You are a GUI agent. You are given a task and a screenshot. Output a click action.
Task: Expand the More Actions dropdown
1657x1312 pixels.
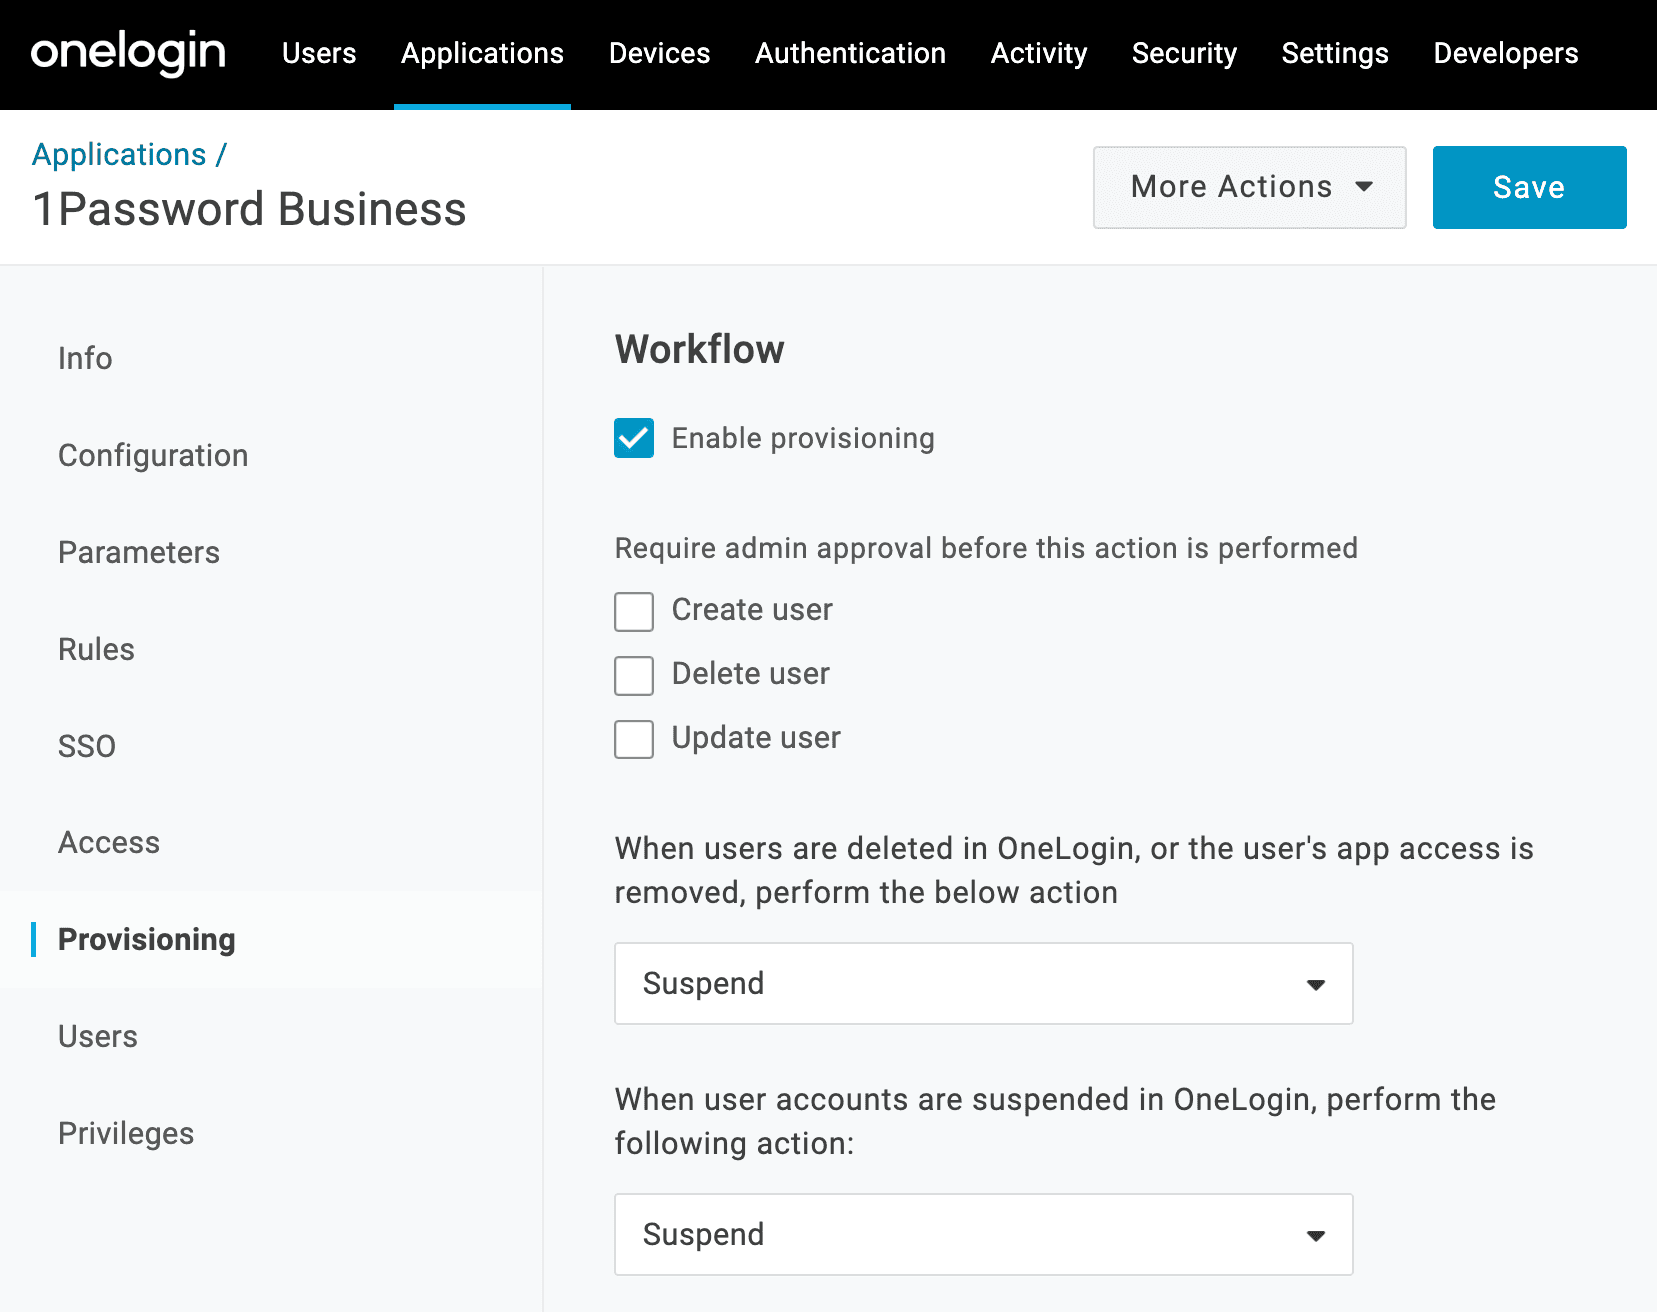(x=1249, y=187)
